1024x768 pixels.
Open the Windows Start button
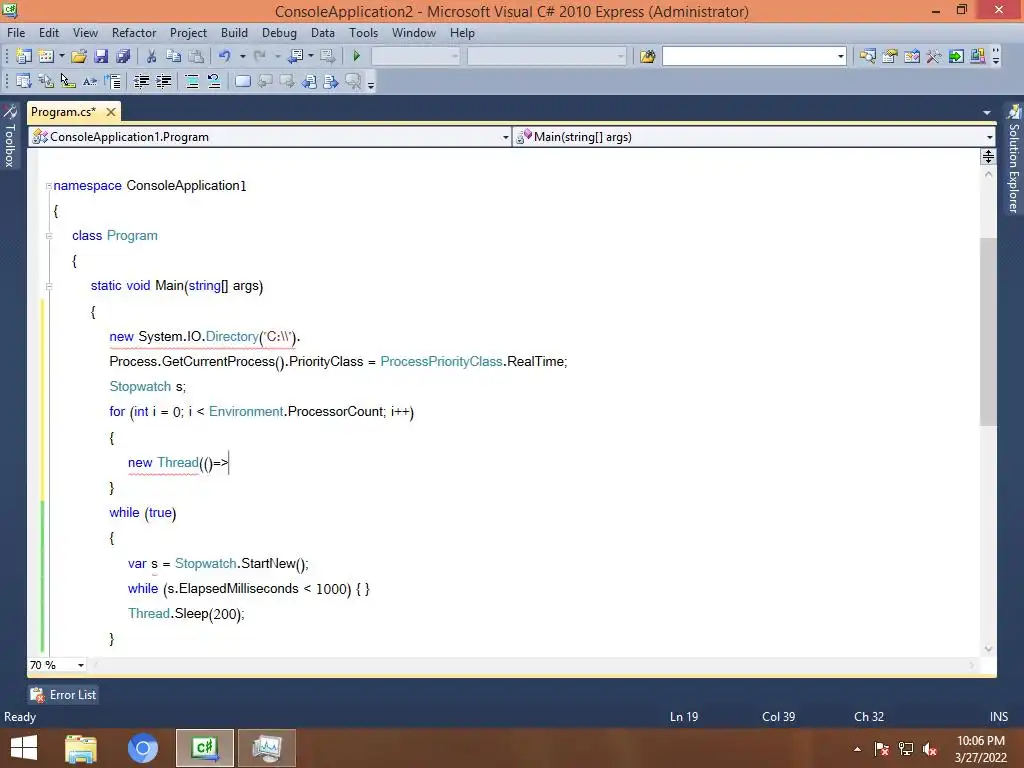pyautogui.click(x=24, y=748)
